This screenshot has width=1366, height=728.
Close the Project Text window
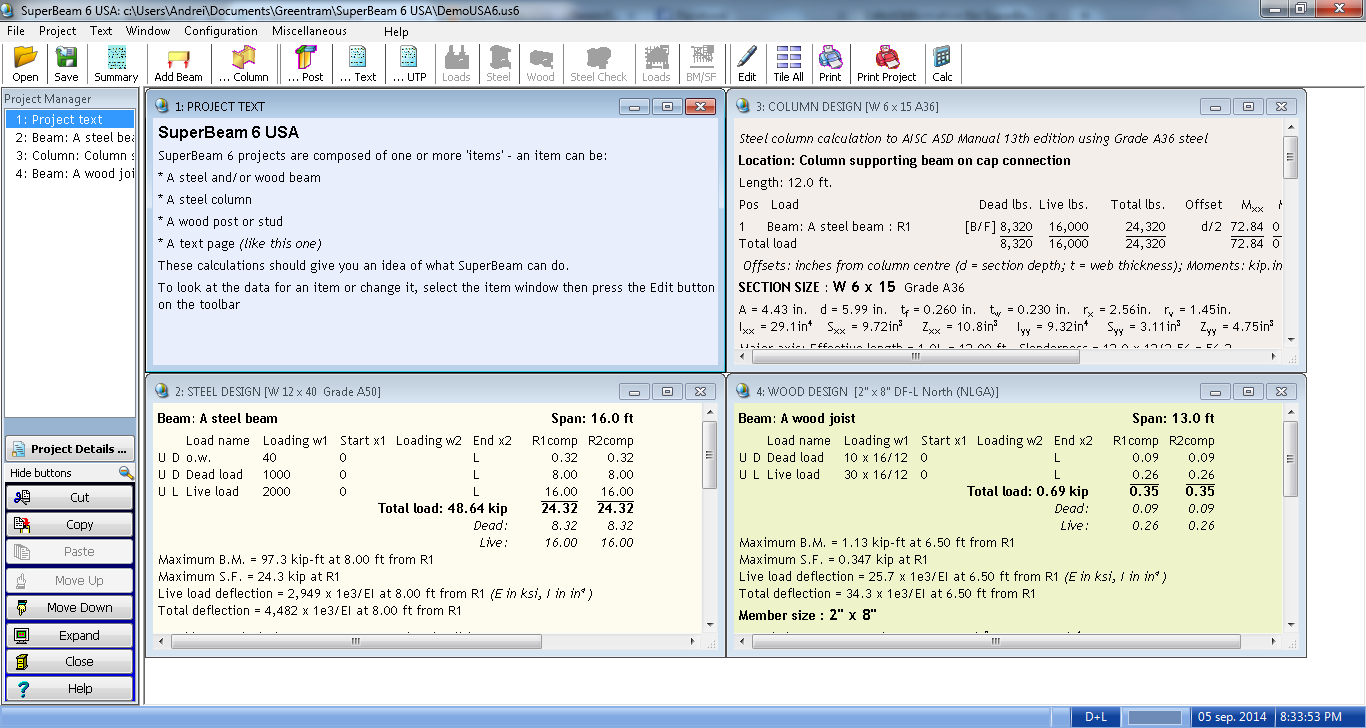pyautogui.click(x=701, y=106)
